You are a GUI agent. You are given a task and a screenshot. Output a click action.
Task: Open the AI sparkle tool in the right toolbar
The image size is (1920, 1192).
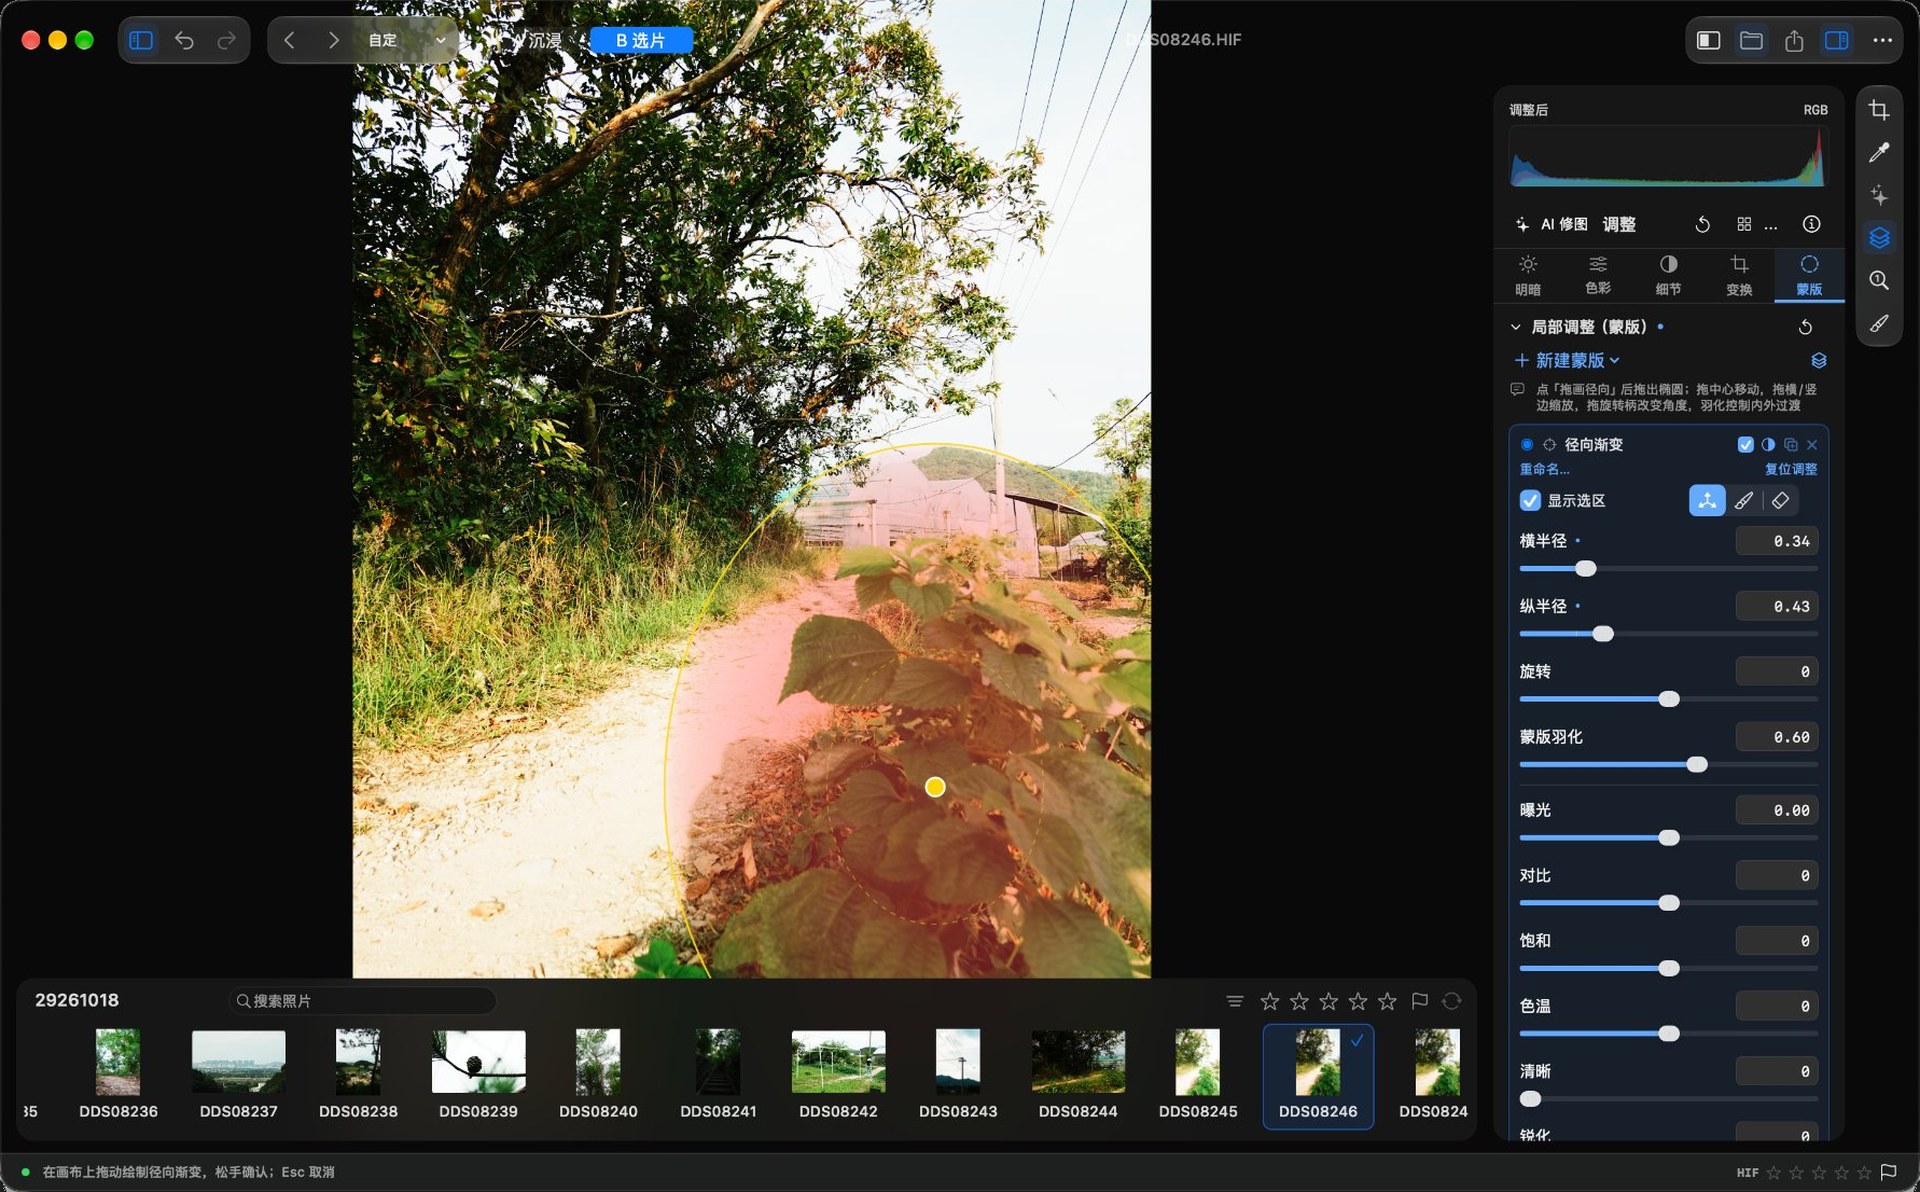pyautogui.click(x=1879, y=195)
